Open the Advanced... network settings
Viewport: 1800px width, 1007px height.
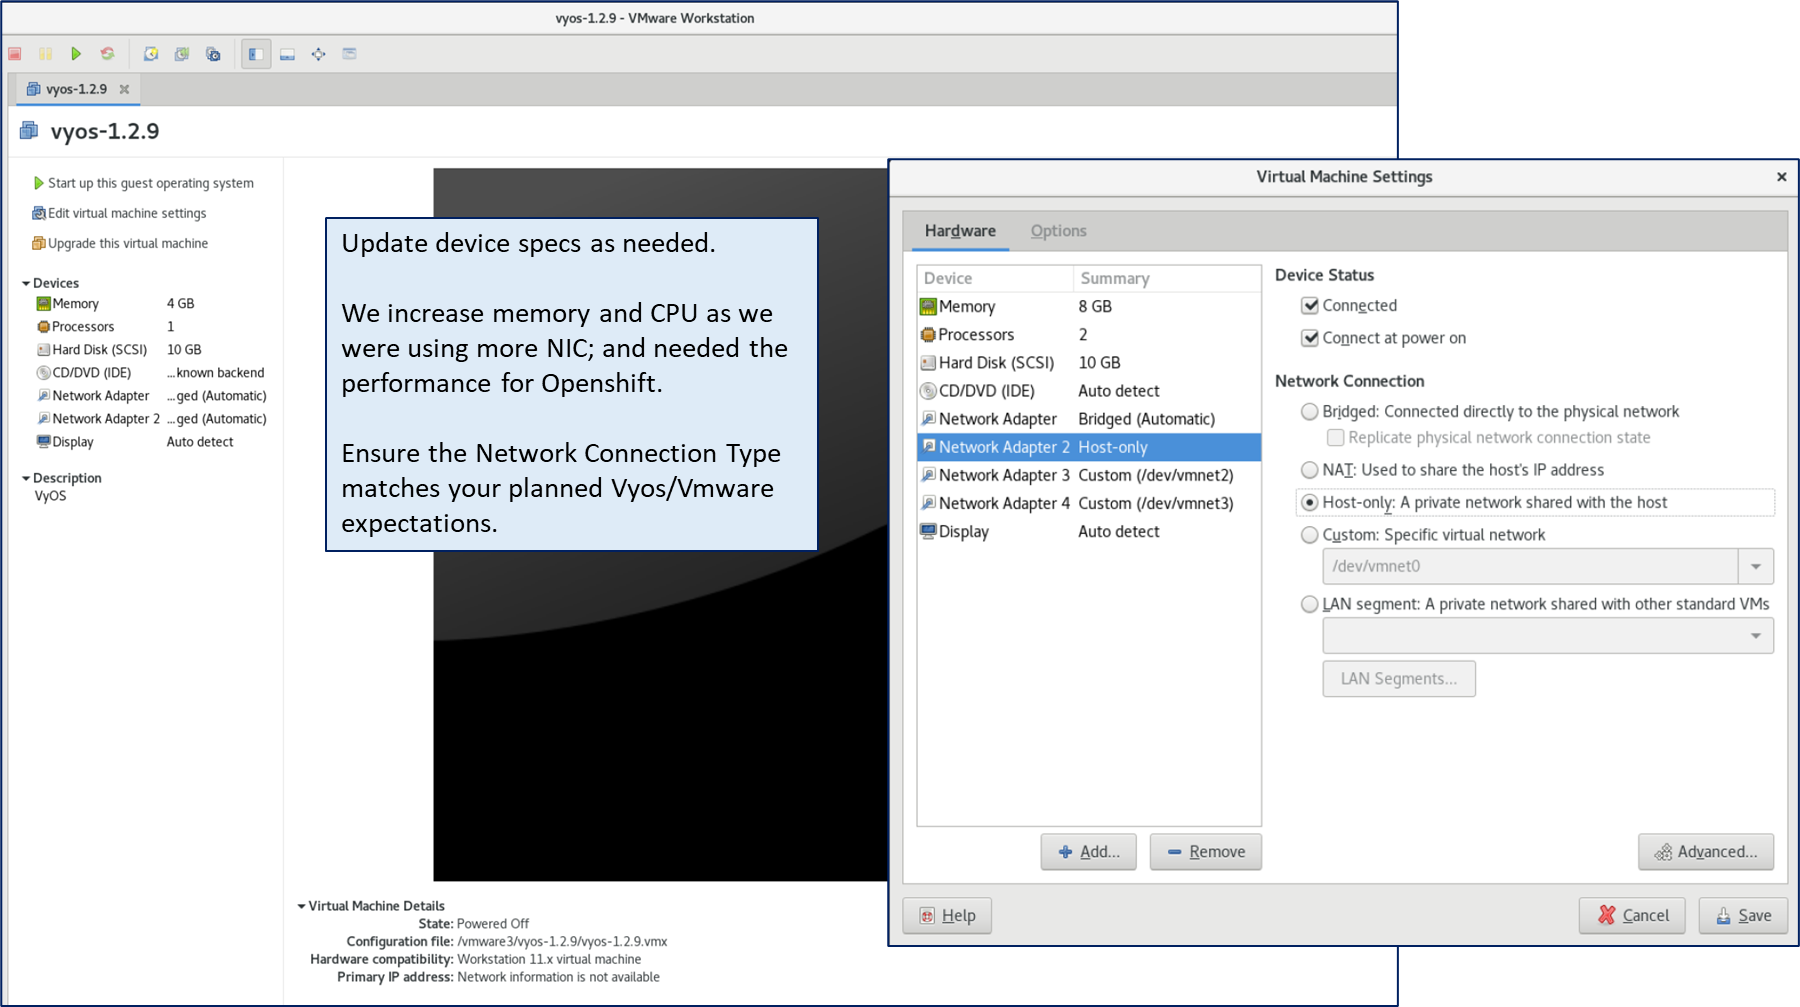coord(1705,852)
